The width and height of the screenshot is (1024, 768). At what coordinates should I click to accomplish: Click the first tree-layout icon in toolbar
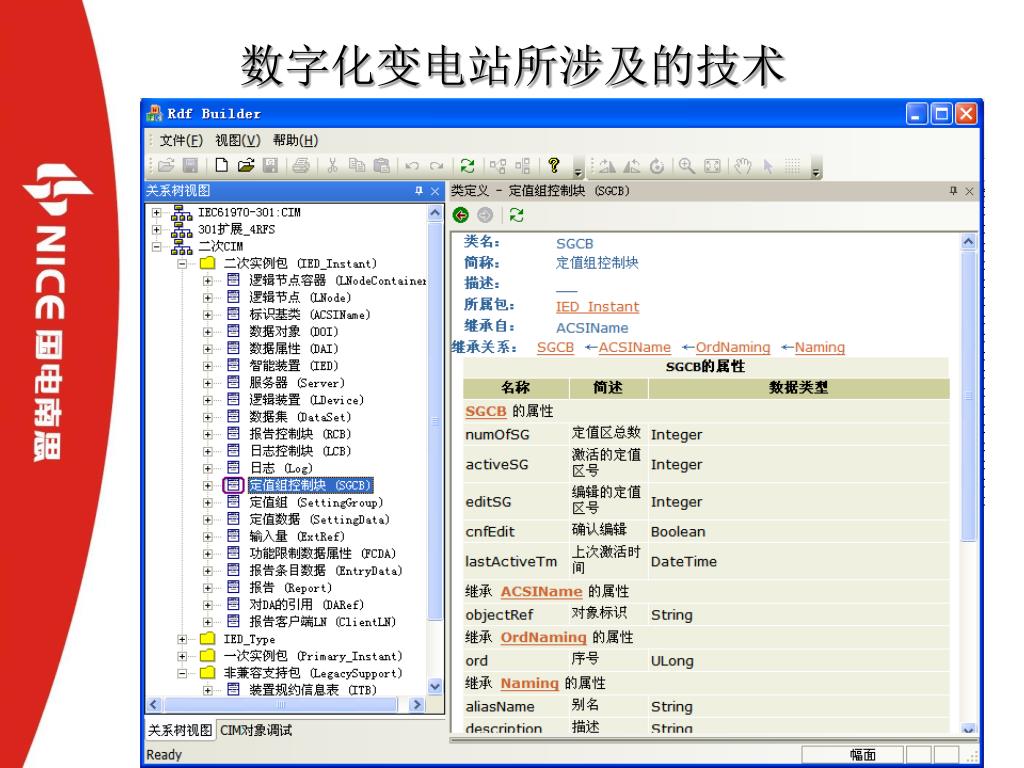coord(498,166)
